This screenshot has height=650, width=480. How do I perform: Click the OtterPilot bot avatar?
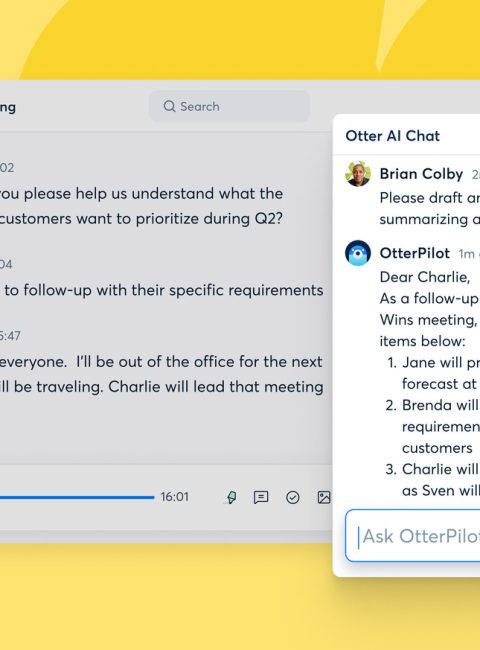point(358,252)
